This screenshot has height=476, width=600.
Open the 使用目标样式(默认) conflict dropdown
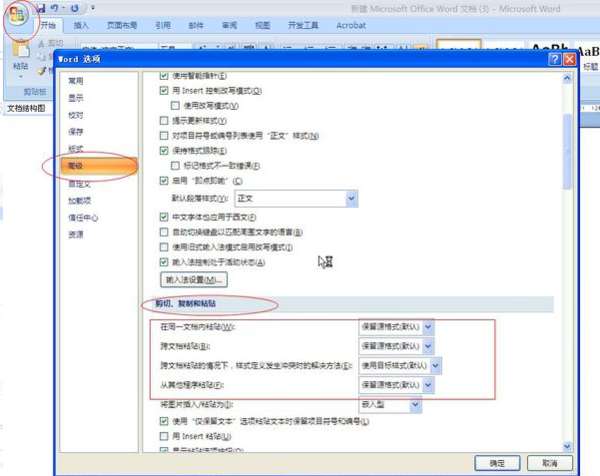tap(400, 365)
